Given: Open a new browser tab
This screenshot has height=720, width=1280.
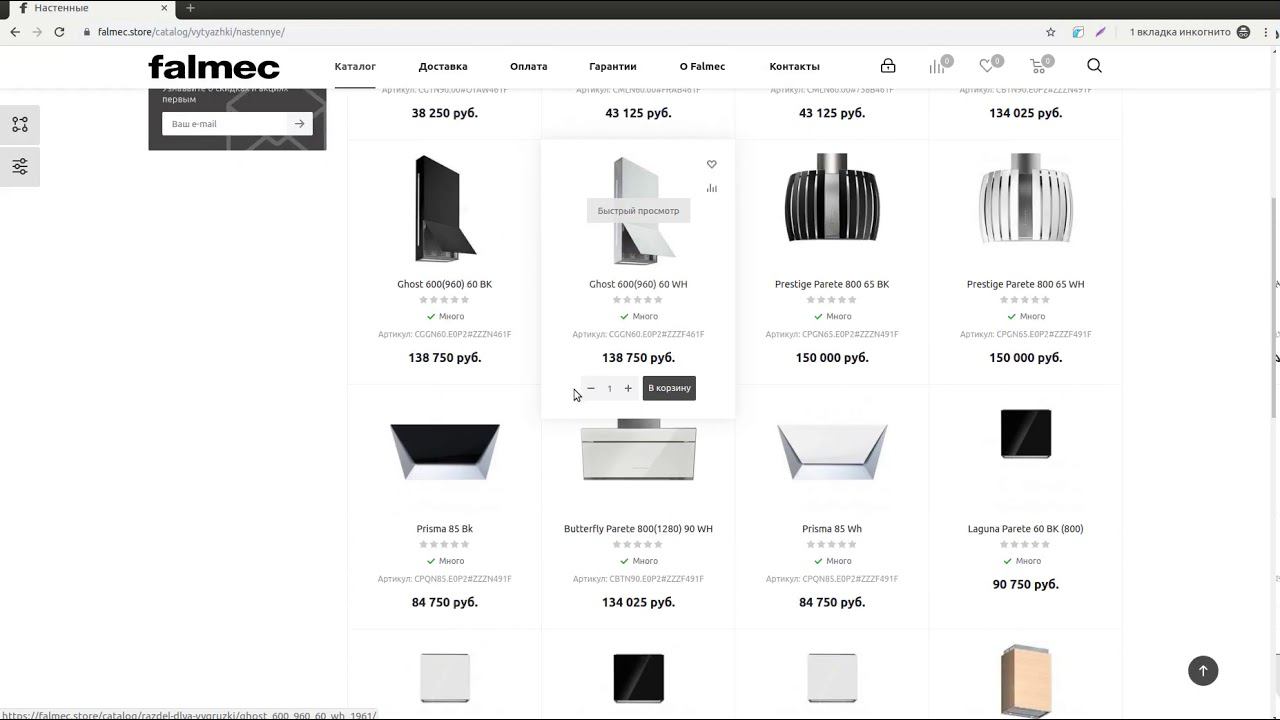Looking at the screenshot, I should point(190,8).
